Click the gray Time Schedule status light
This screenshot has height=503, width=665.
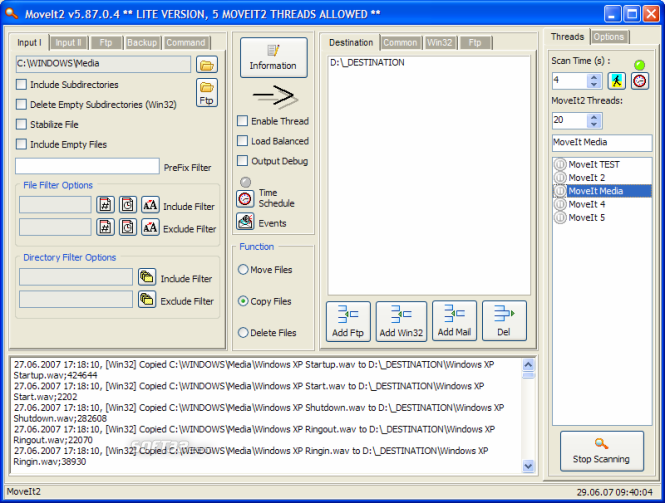[245, 182]
